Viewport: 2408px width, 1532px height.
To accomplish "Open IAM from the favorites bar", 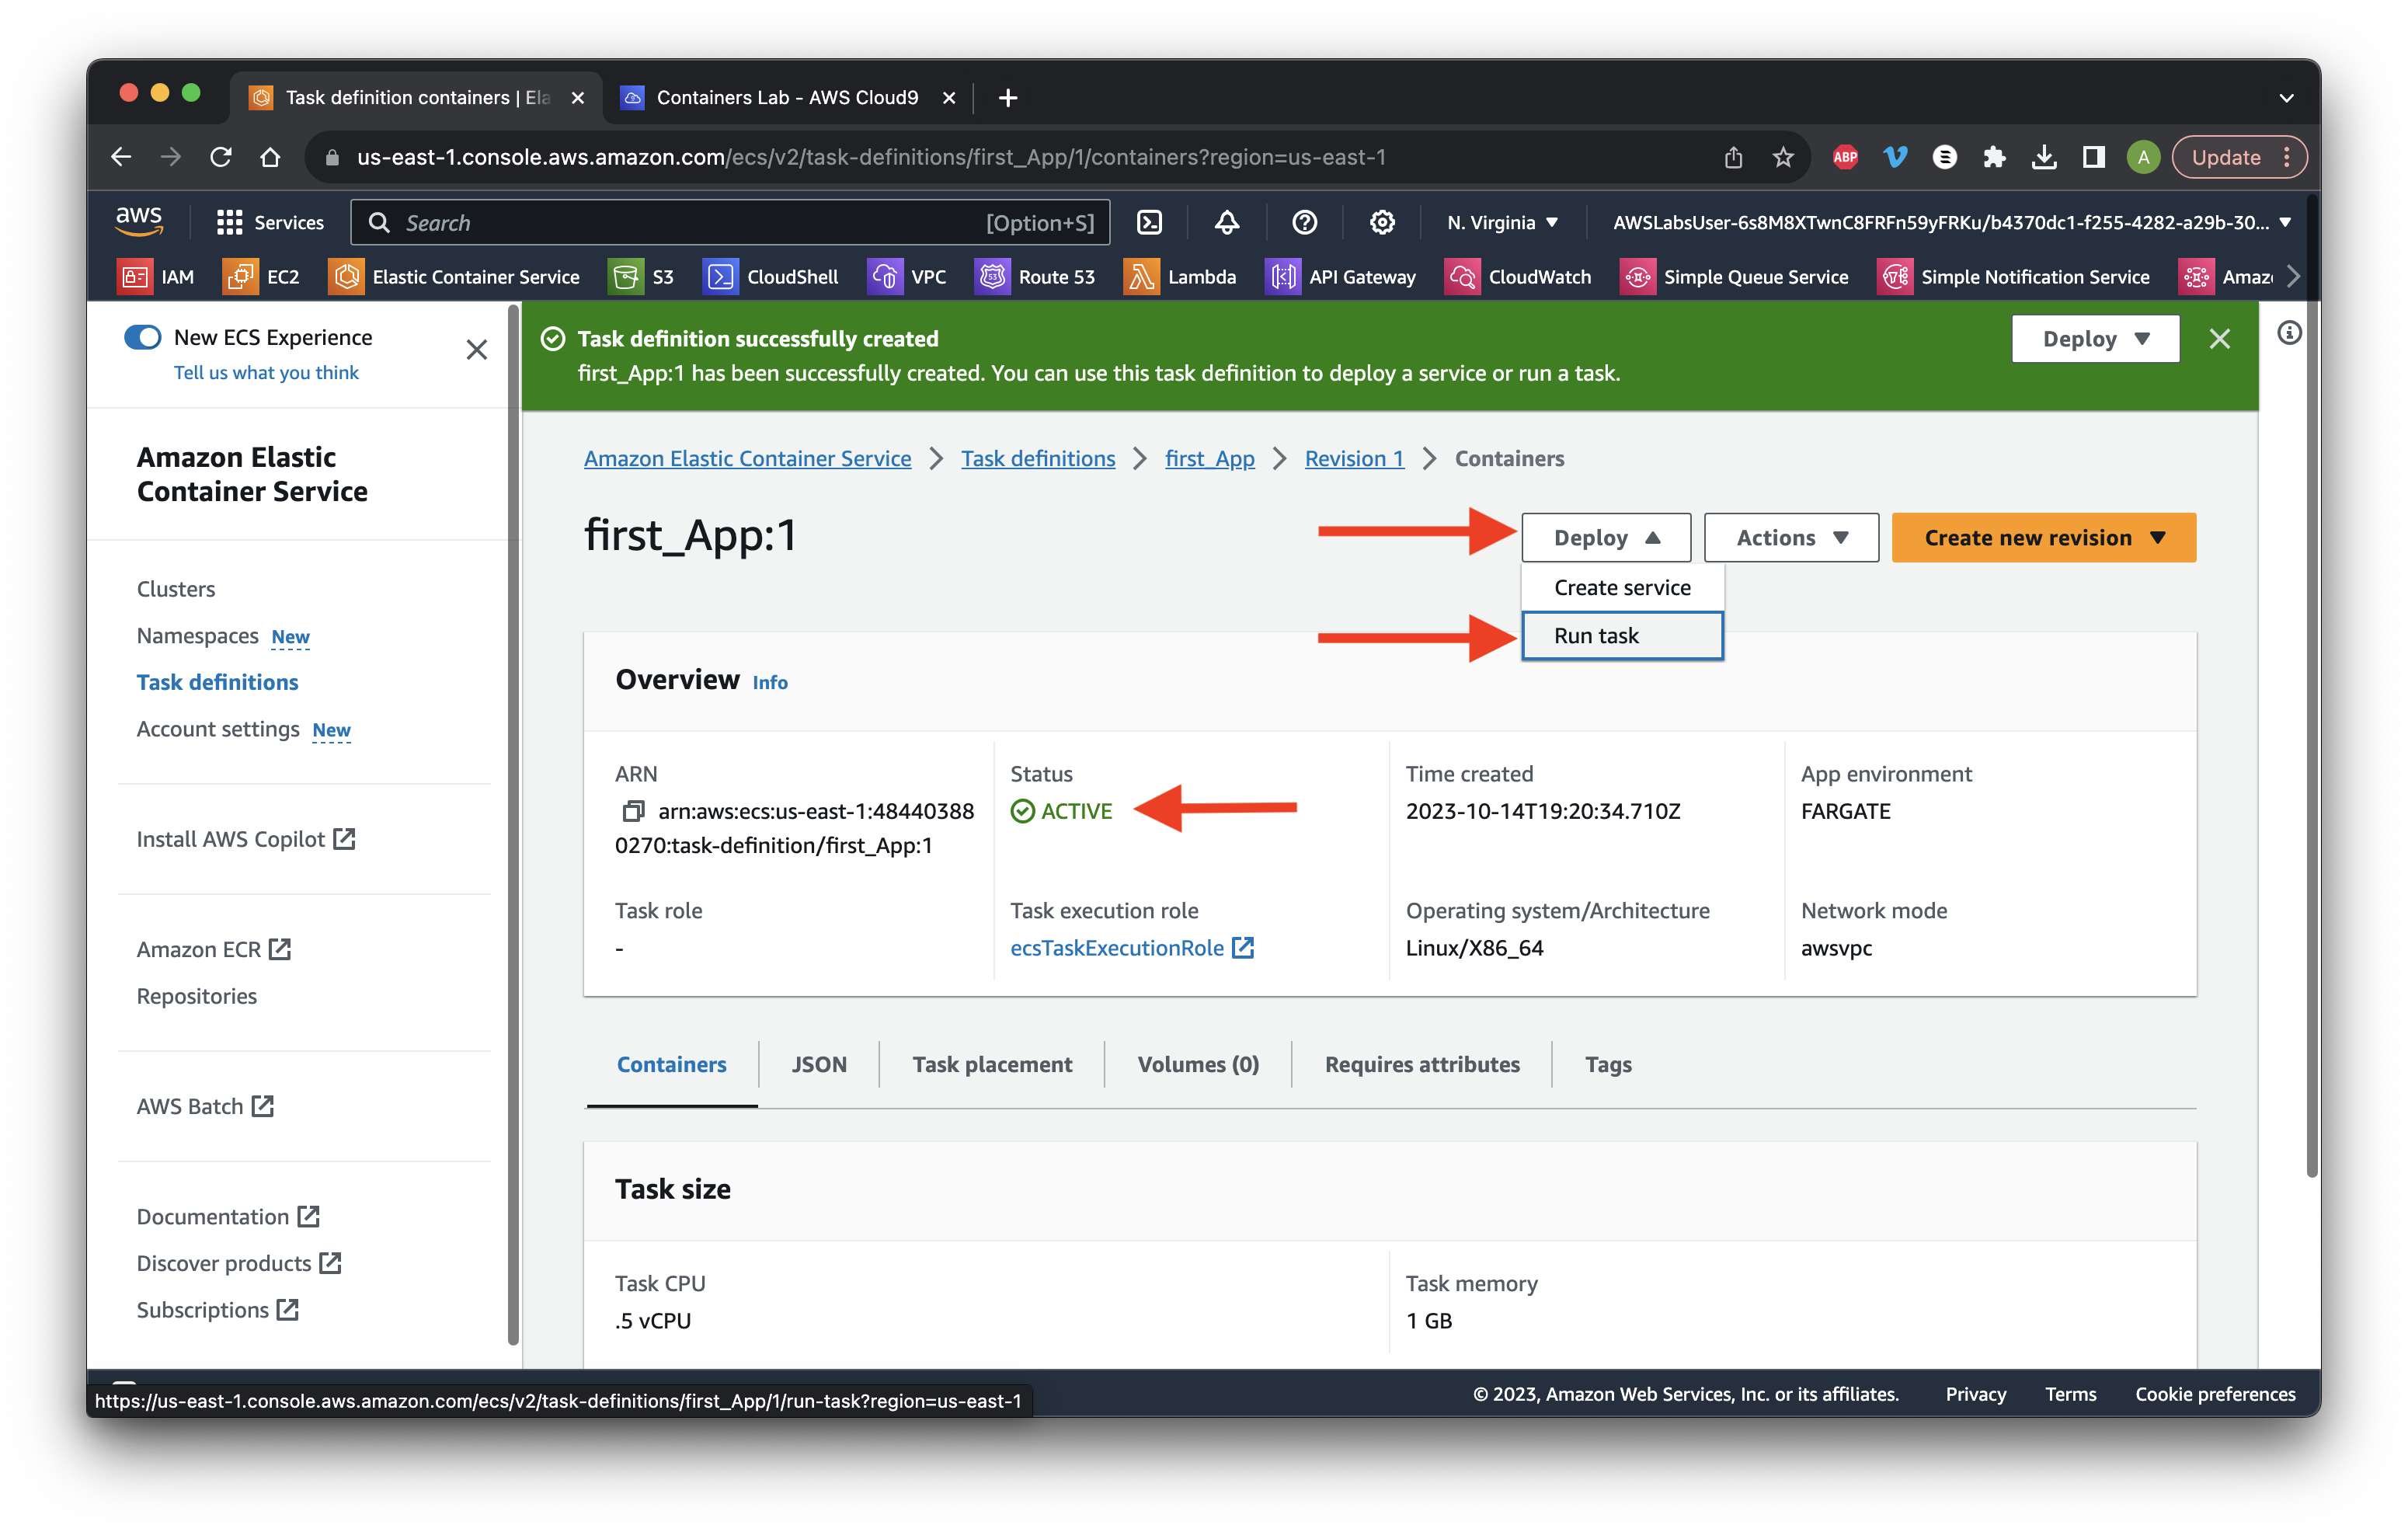I will click(157, 277).
